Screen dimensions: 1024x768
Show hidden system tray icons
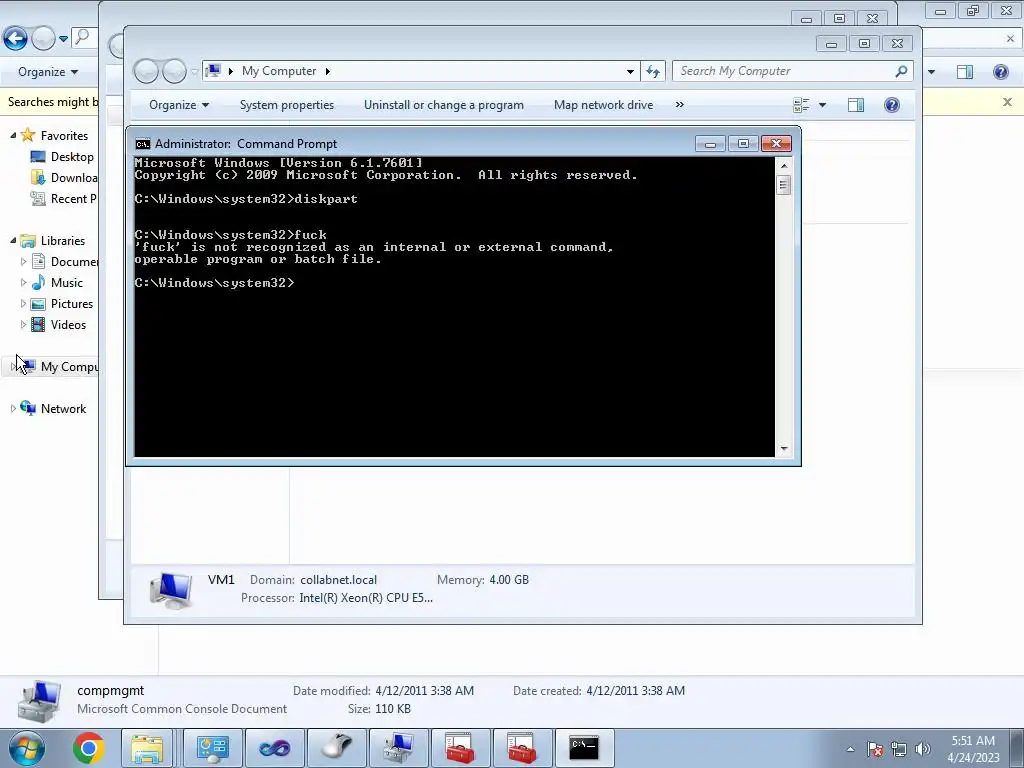[x=850, y=749]
